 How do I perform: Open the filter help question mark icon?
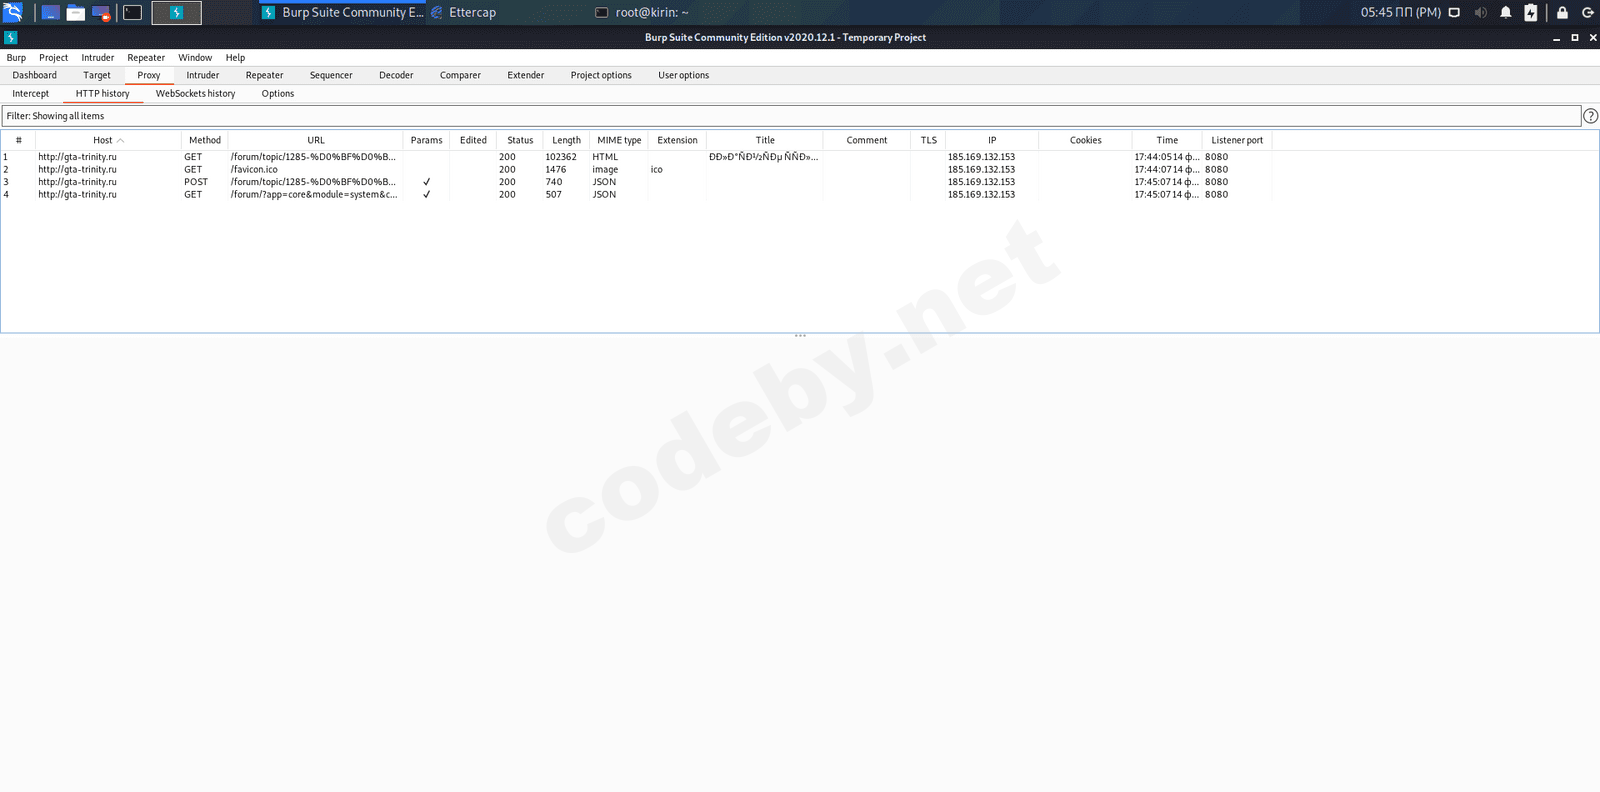pyautogui.click(x=1590, y=116)
